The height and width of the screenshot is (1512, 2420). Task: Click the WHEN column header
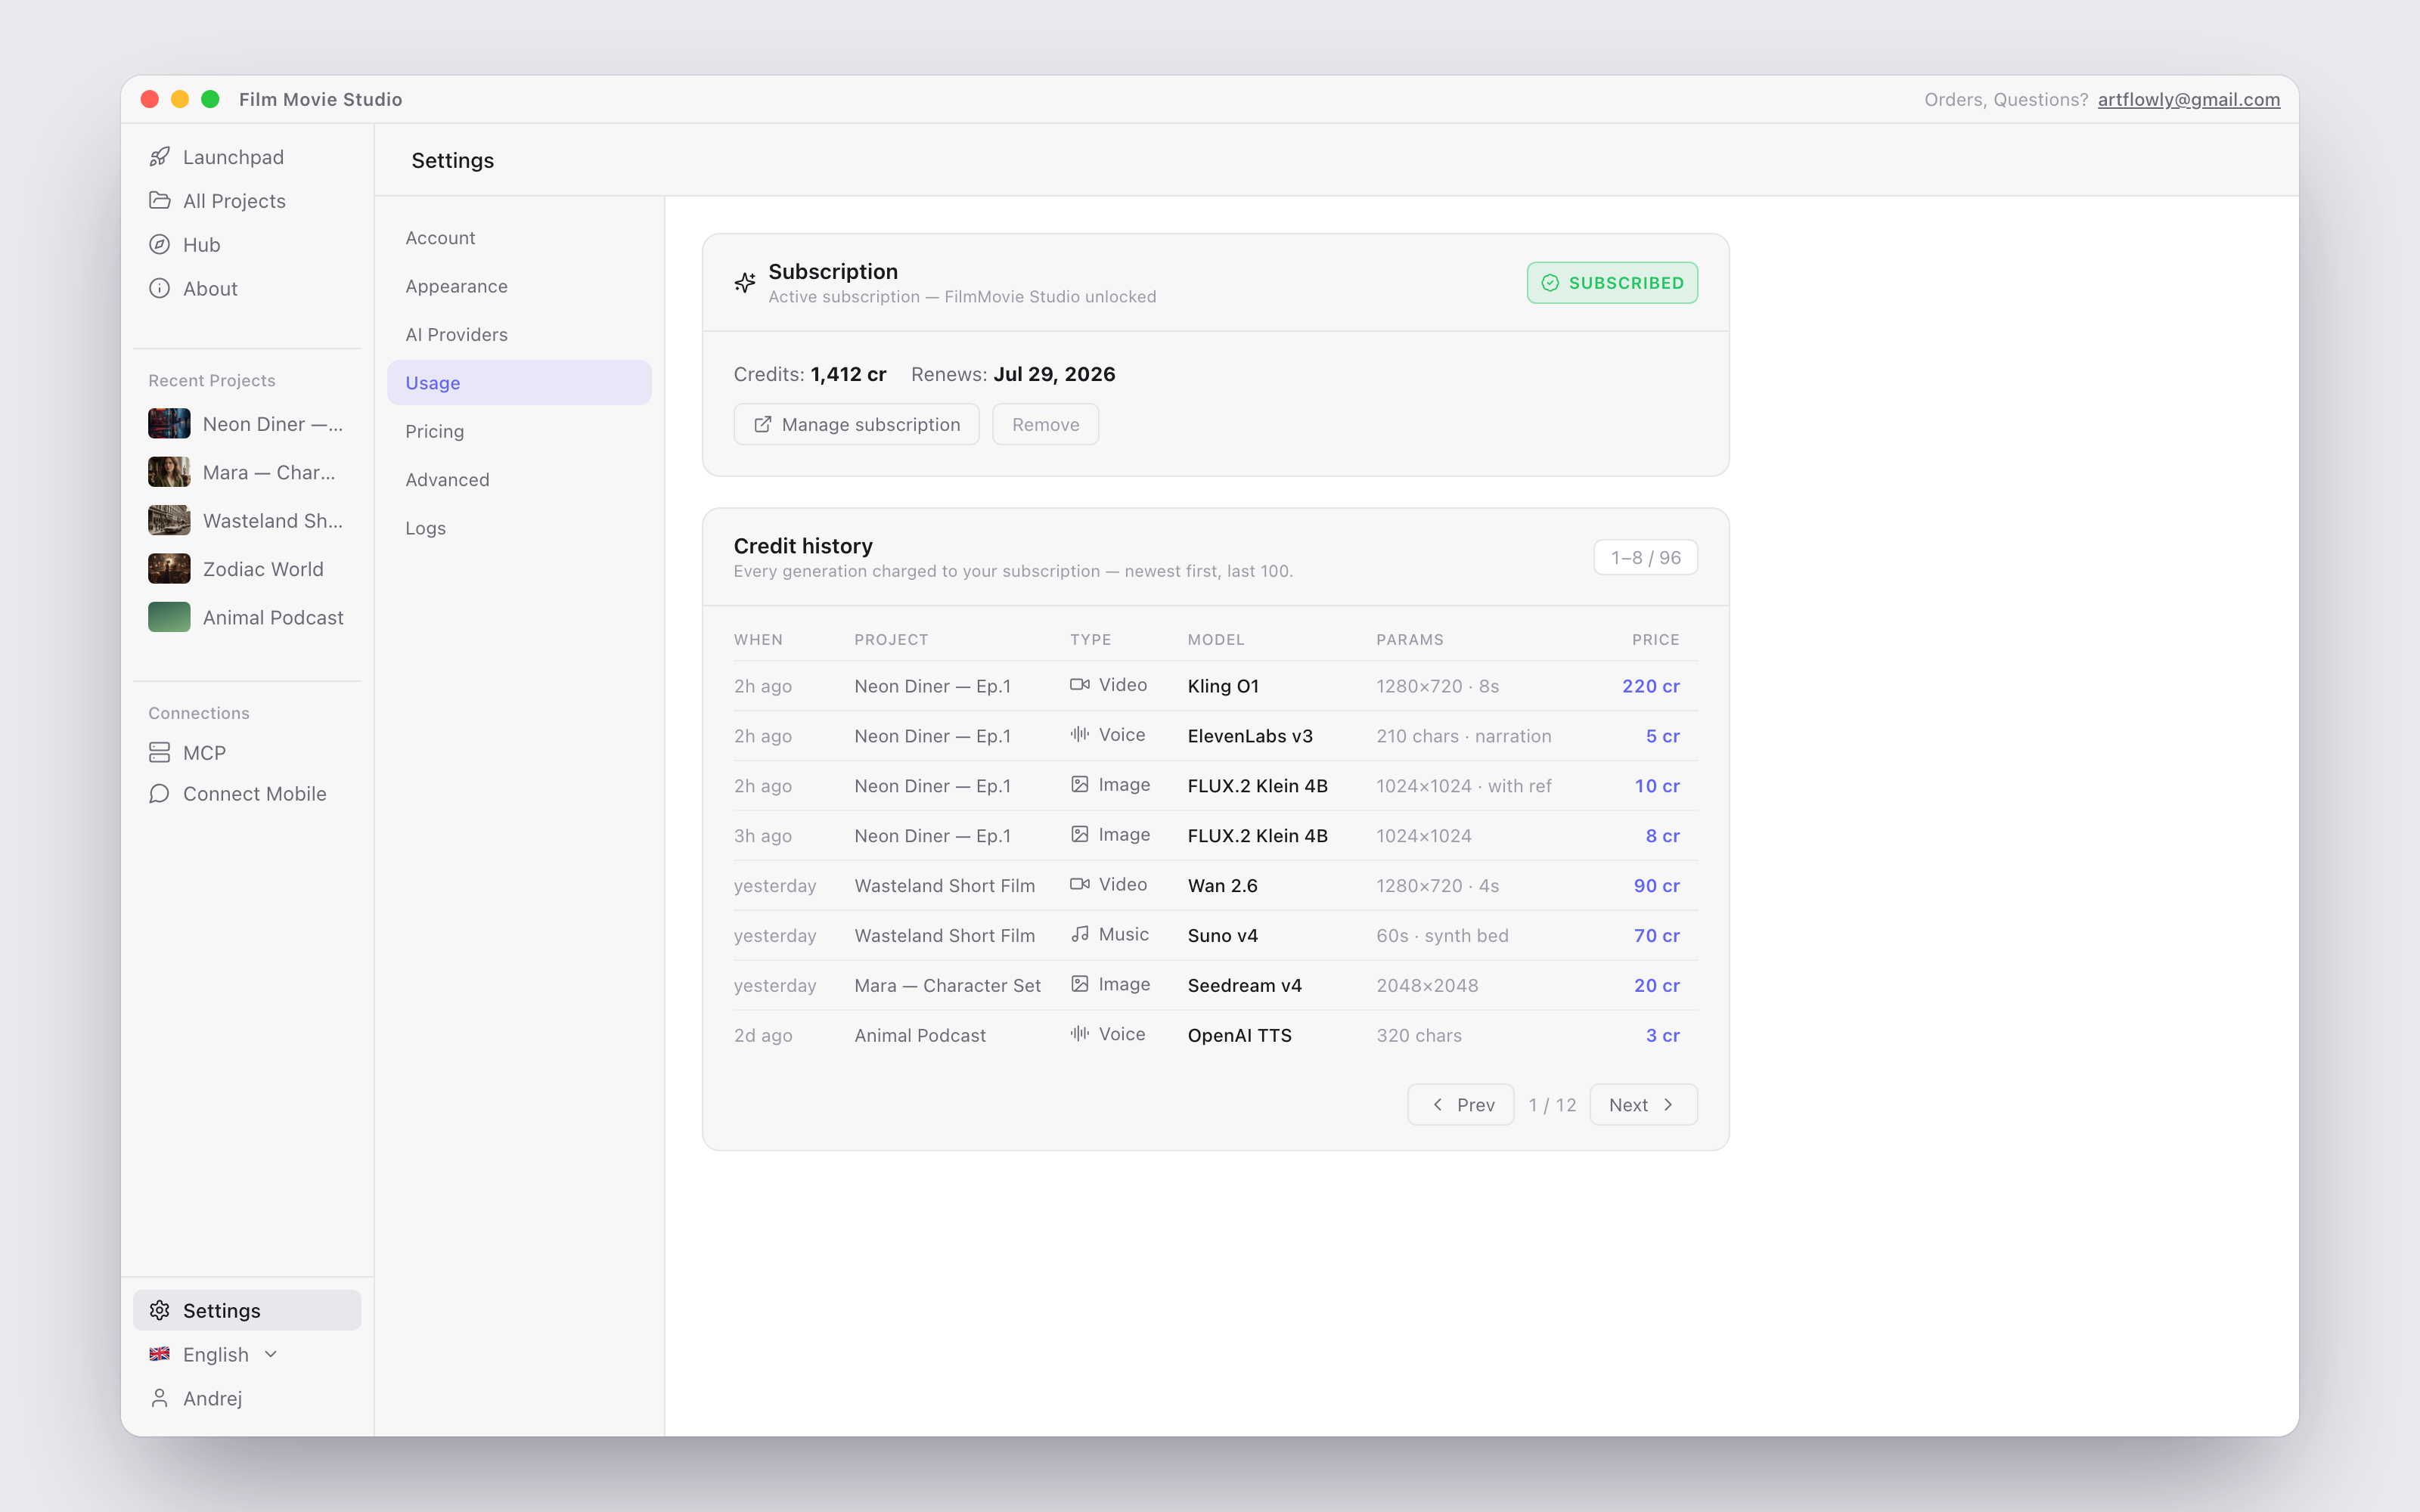point(758,640)
